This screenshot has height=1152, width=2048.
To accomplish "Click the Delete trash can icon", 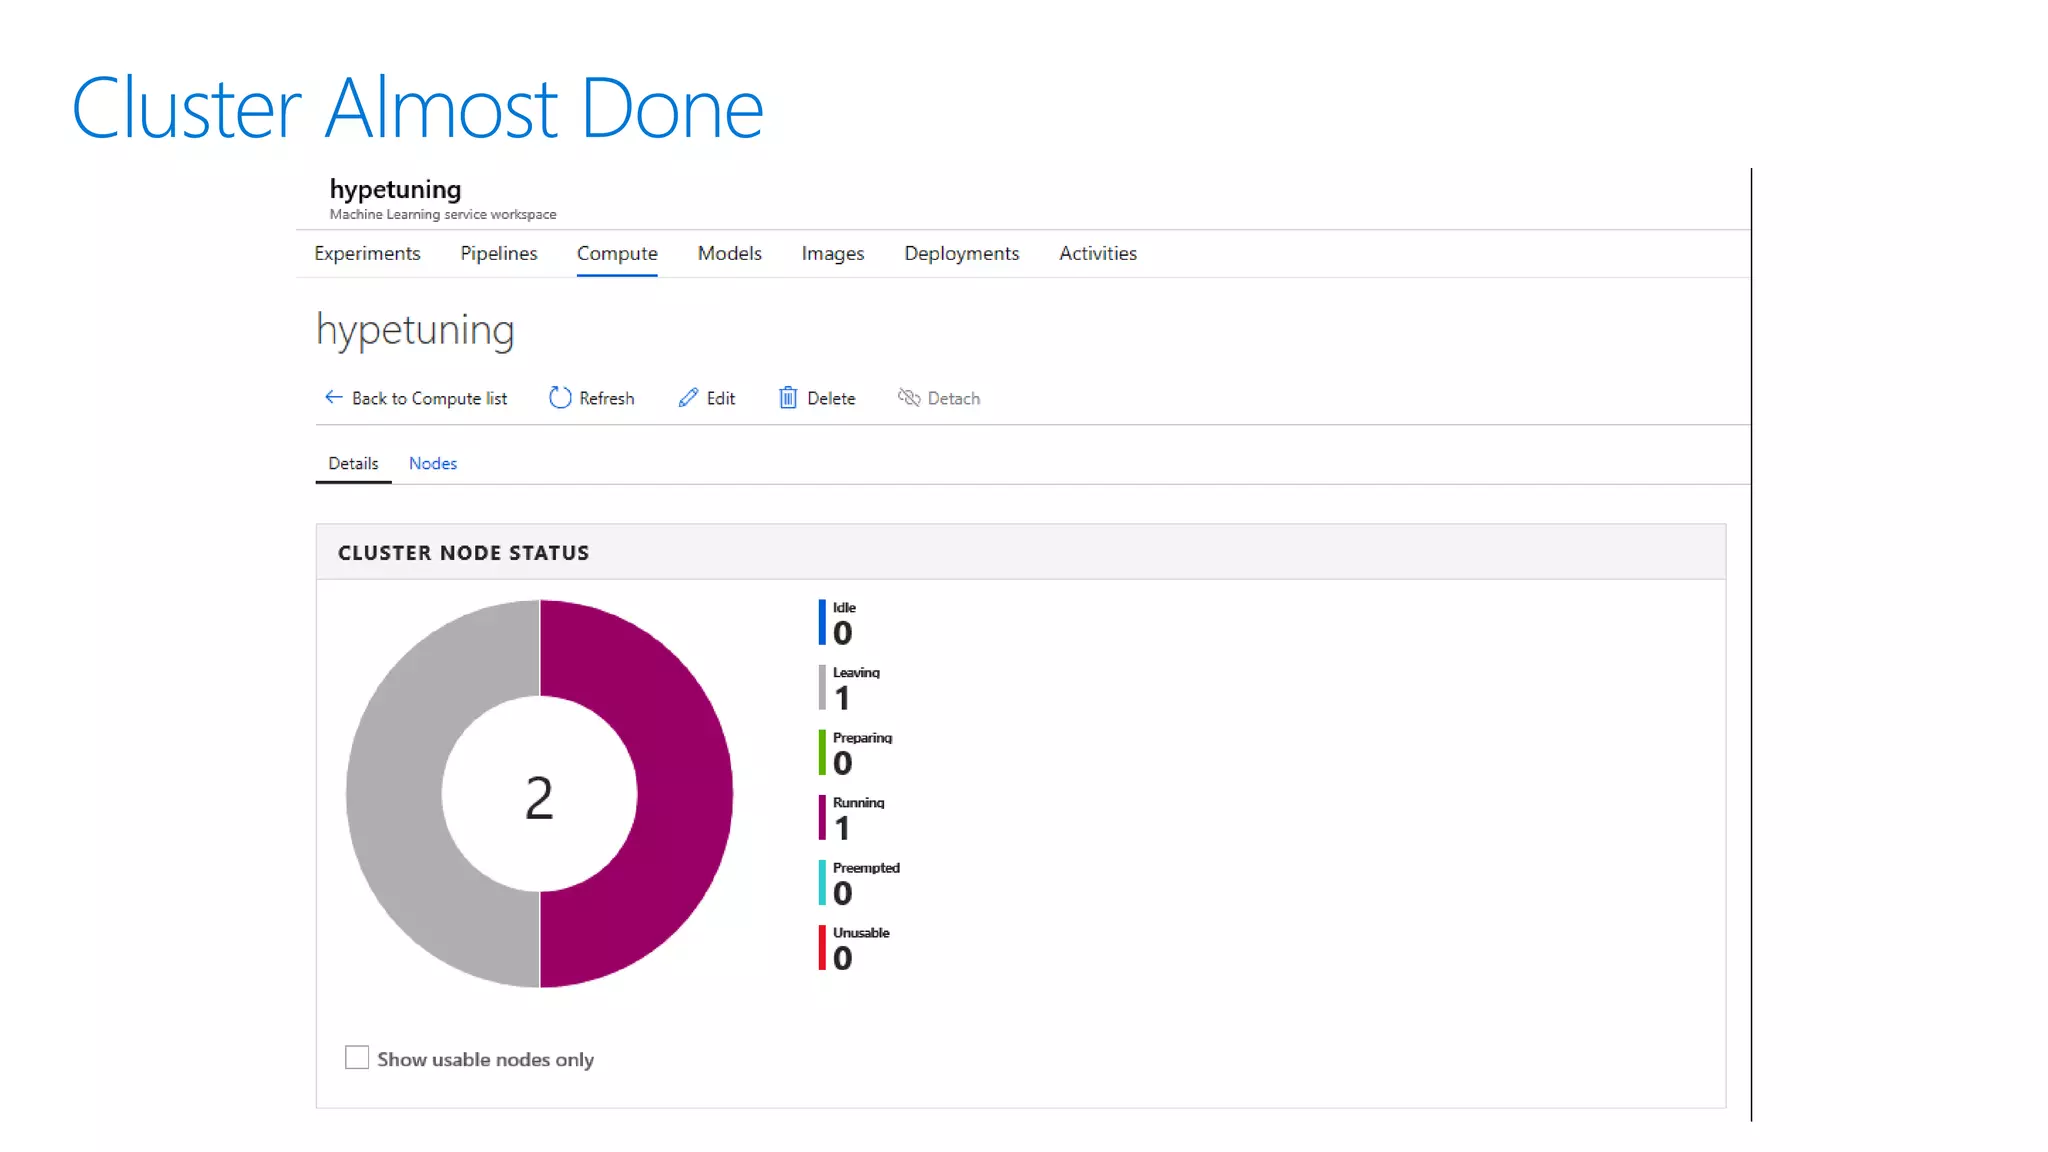I will 788,398.
